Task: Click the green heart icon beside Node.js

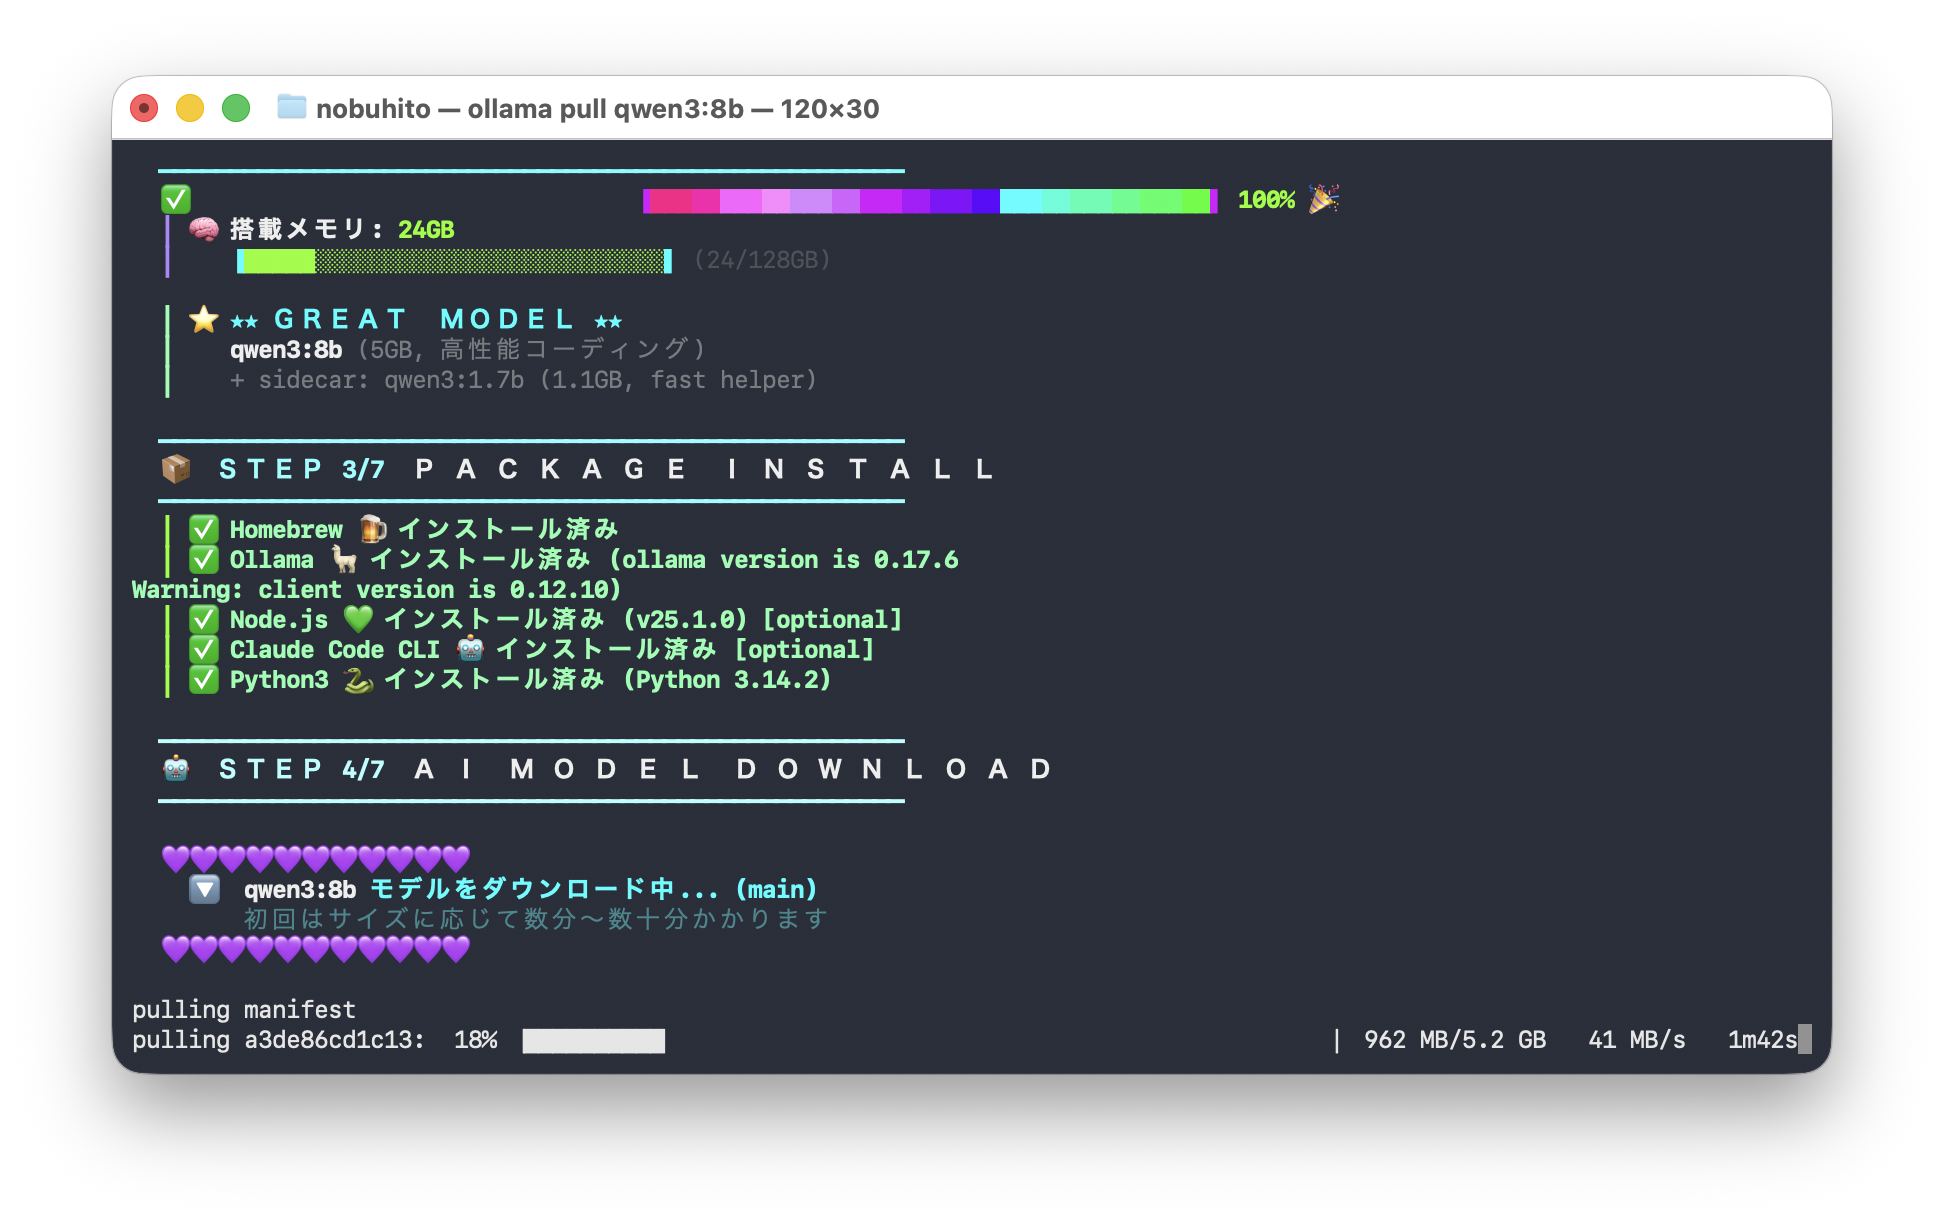Action: tap(356, 618)
